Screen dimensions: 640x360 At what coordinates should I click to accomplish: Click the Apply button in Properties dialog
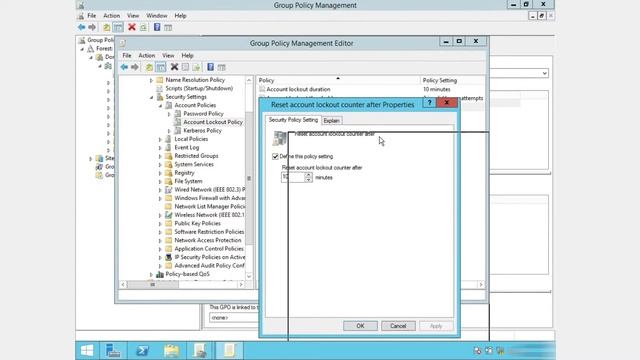click(x=436, y=326)
